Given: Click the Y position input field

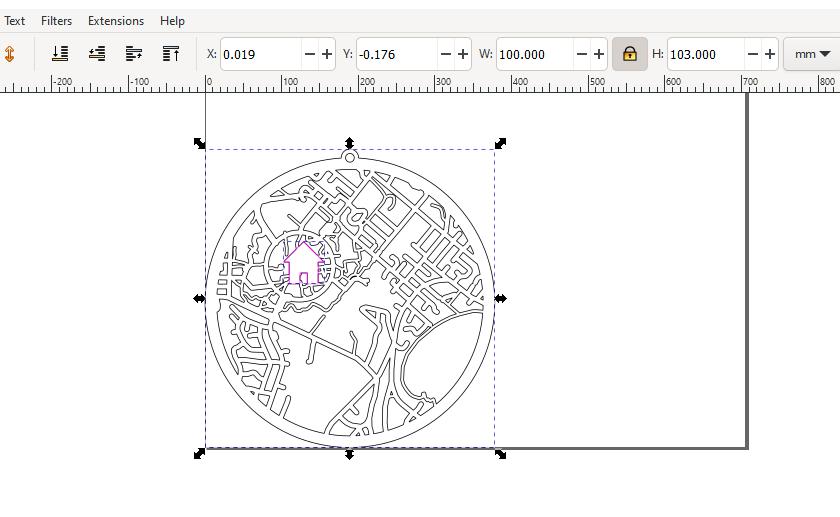Looking at the screenshot, I should pyautogui.click(x=397, y=54).
